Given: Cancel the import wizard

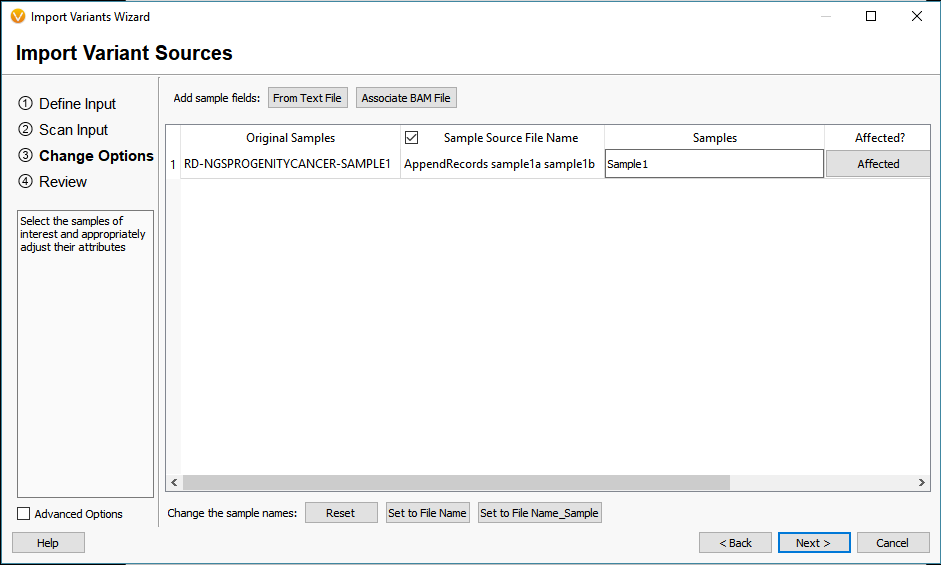Looking at the screenshot, I should 893,543.
